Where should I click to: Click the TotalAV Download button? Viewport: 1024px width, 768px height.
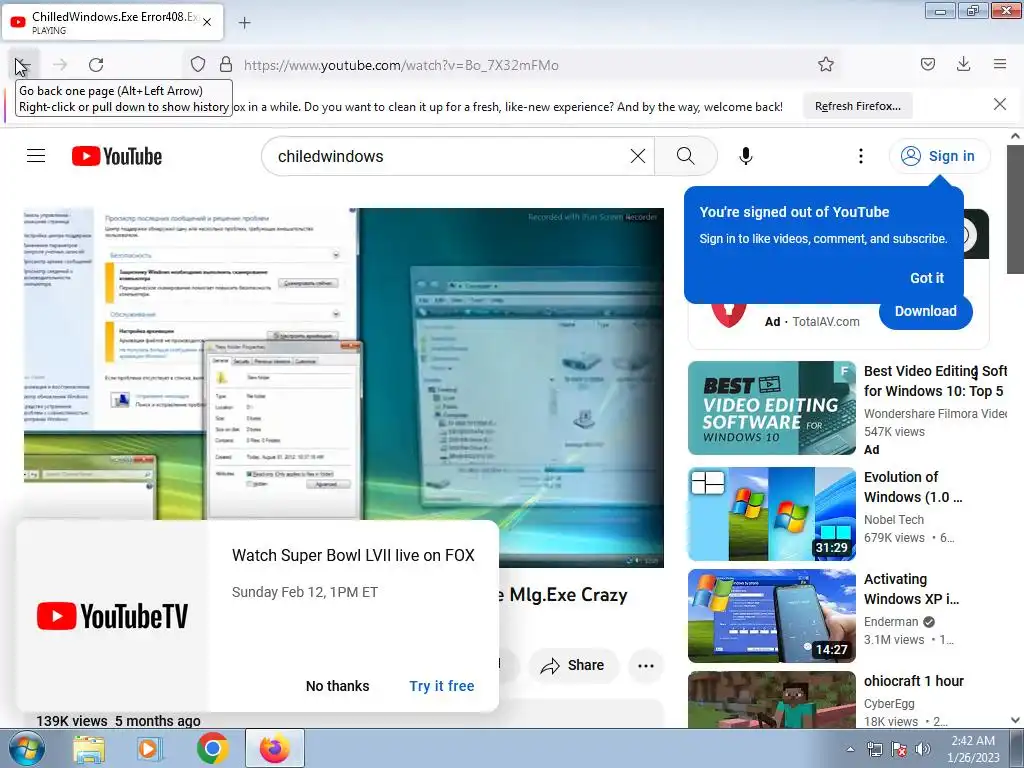point(925,312)
